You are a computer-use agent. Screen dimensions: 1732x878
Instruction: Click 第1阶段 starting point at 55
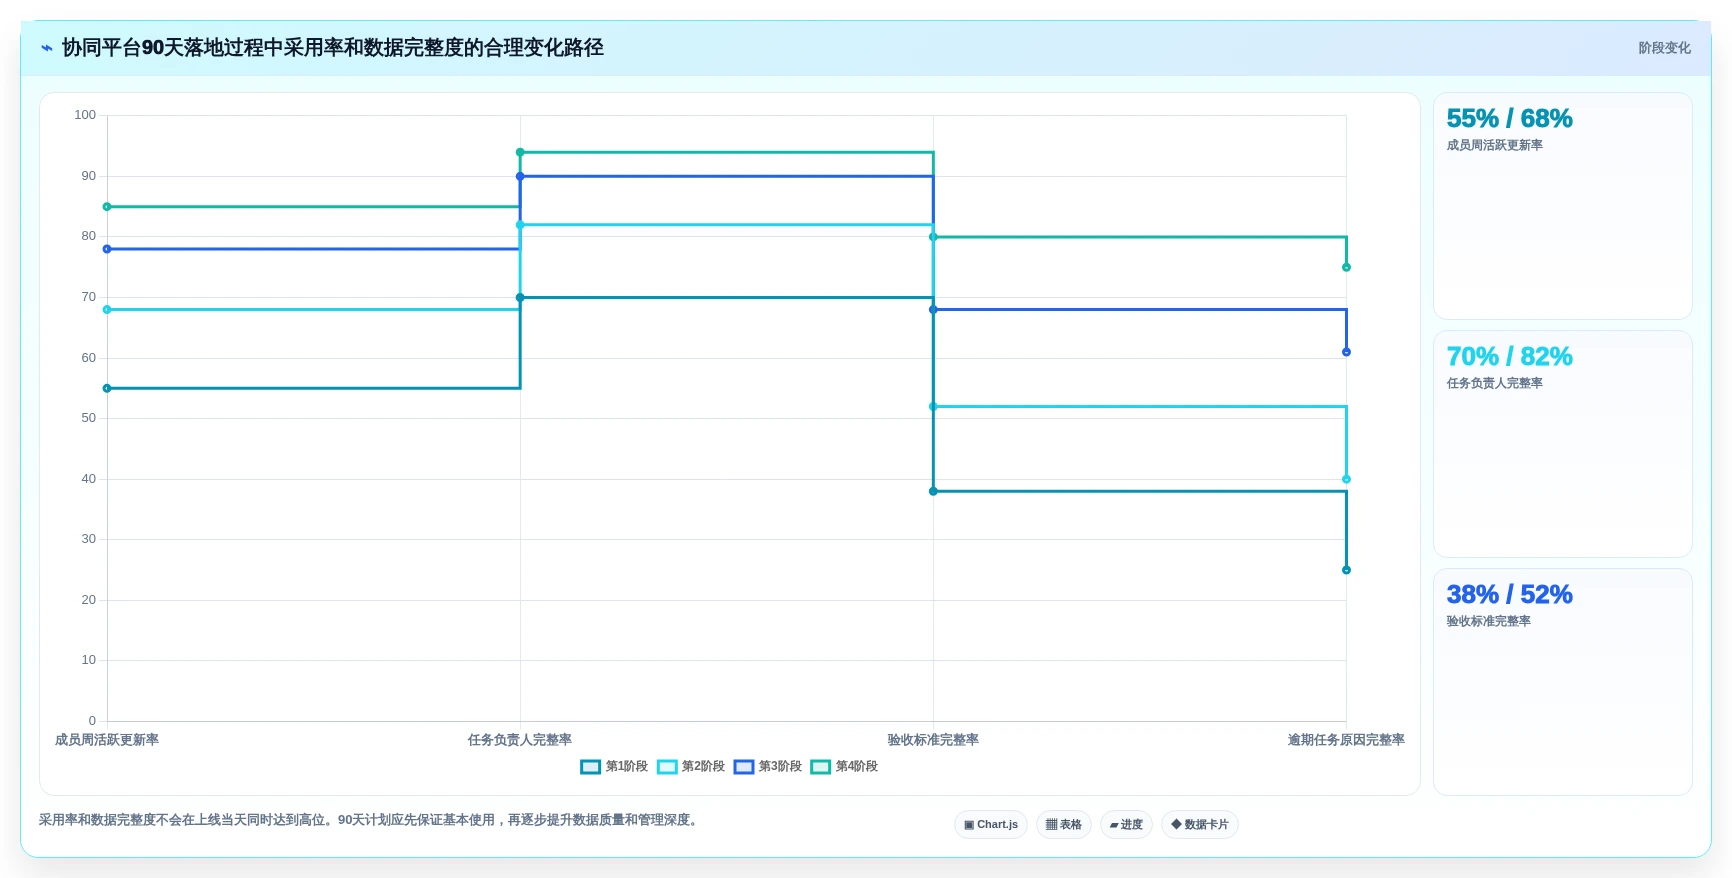click(107, 388)
